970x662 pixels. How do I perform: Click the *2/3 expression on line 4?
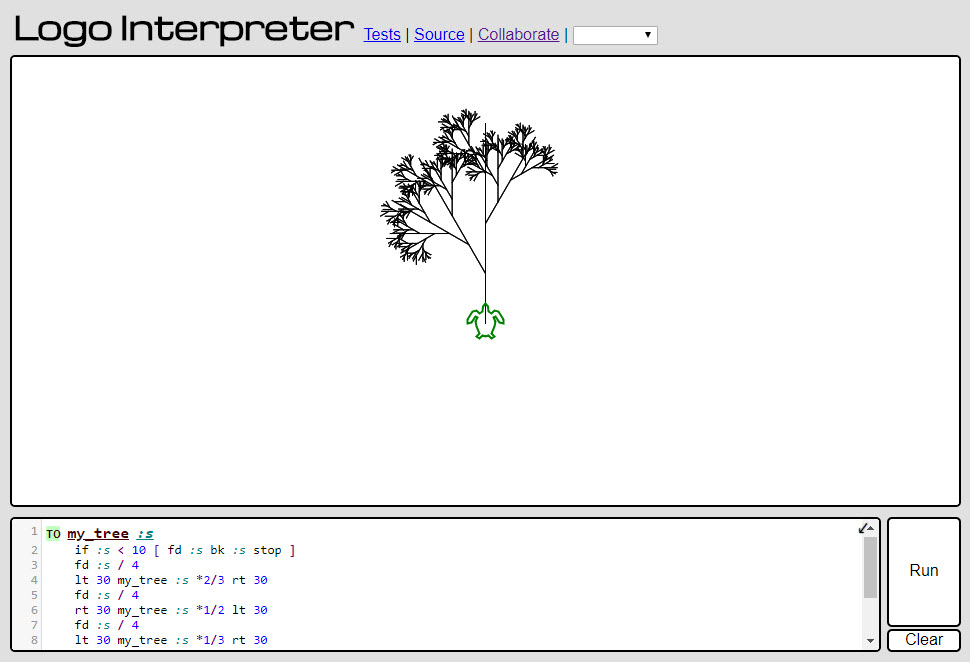tap(210, 580)
